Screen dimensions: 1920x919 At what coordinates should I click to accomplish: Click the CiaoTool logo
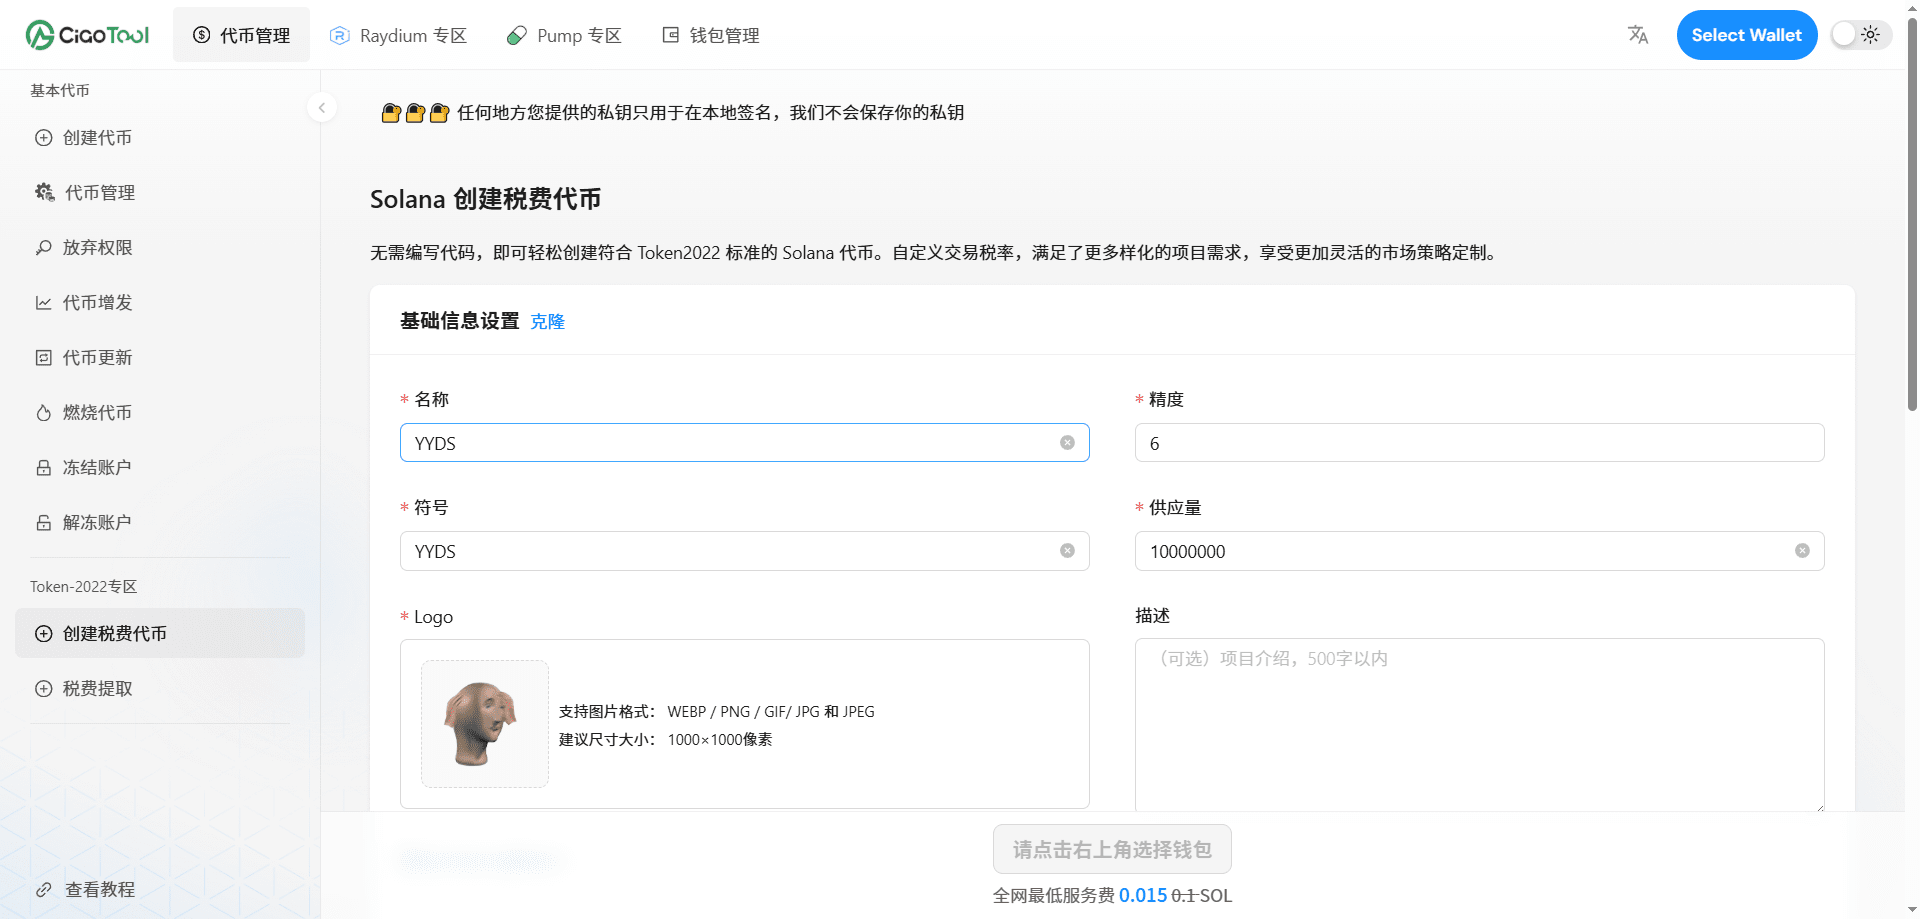(x=87, y=35)
